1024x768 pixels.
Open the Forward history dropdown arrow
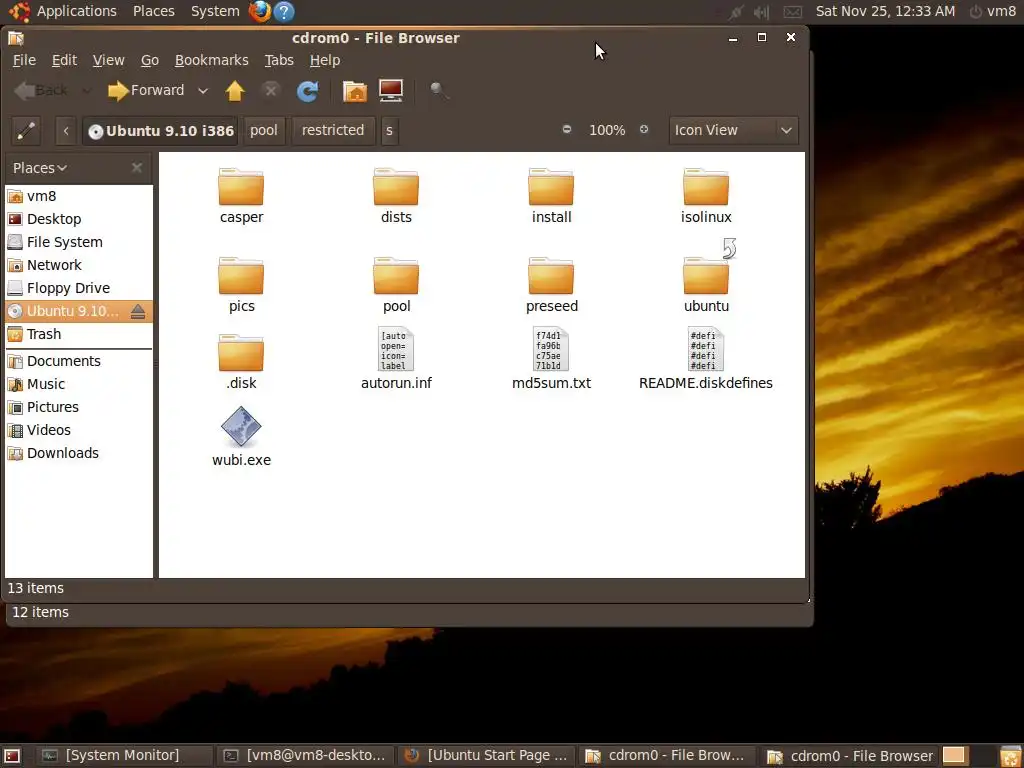coord(203,91)
